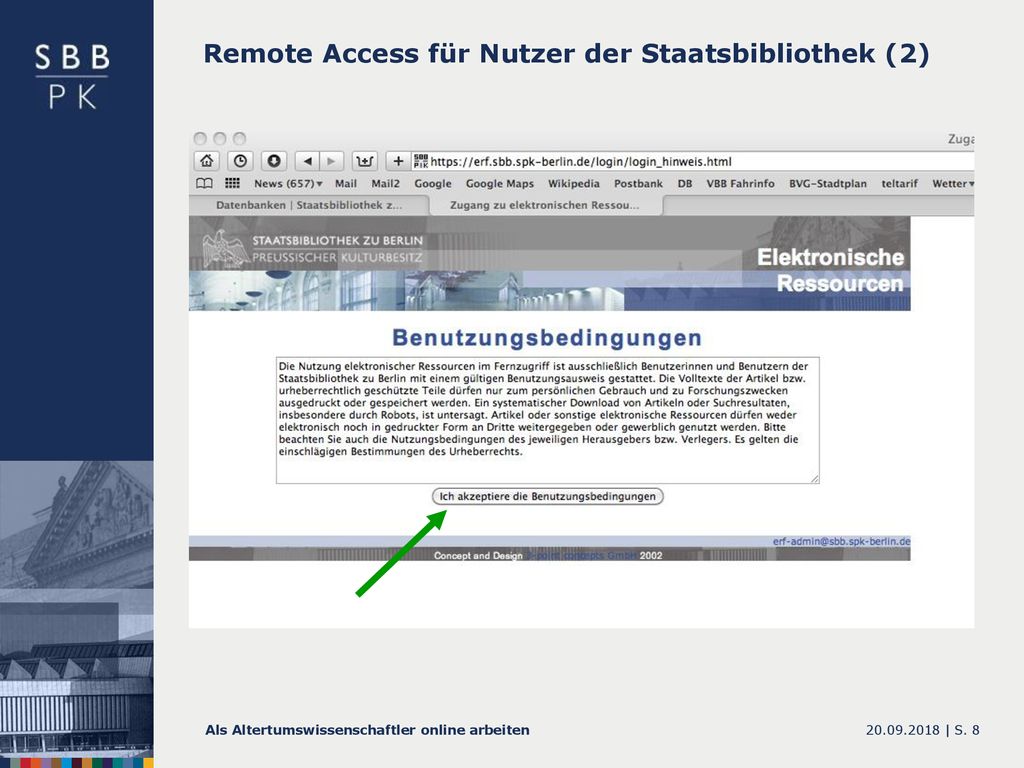The width and height of the screenshot is (1024, 768).
Task: Click the date 20.09.2018 | S. 8
Action: 923,730
